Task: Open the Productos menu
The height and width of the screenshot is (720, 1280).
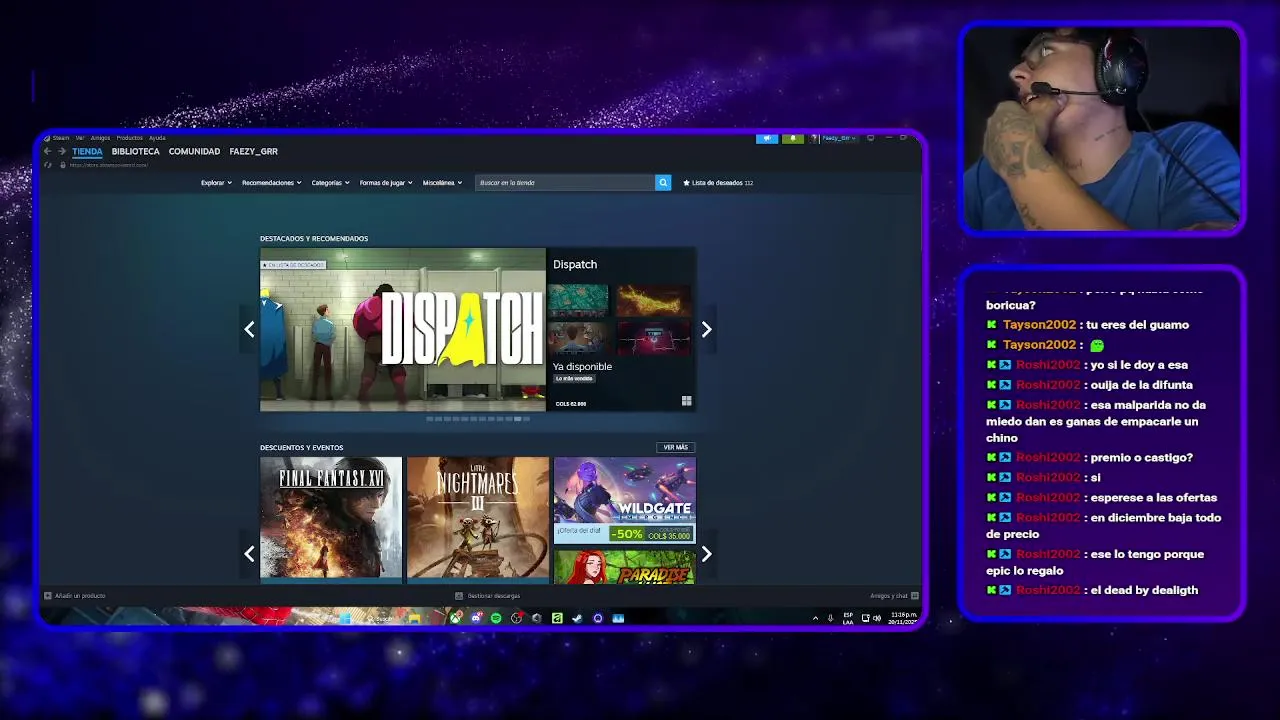Action: (x=129, y=138)
